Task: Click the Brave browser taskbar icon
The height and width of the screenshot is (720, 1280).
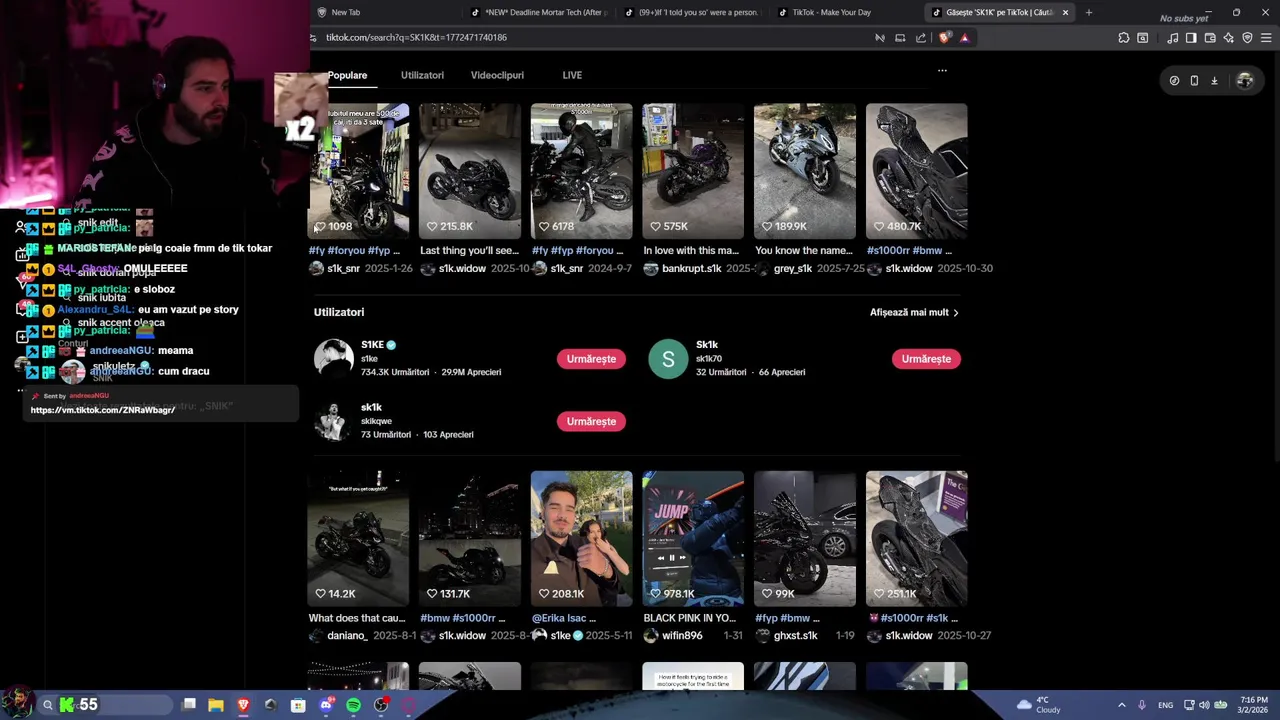Action: click(243, 705)
